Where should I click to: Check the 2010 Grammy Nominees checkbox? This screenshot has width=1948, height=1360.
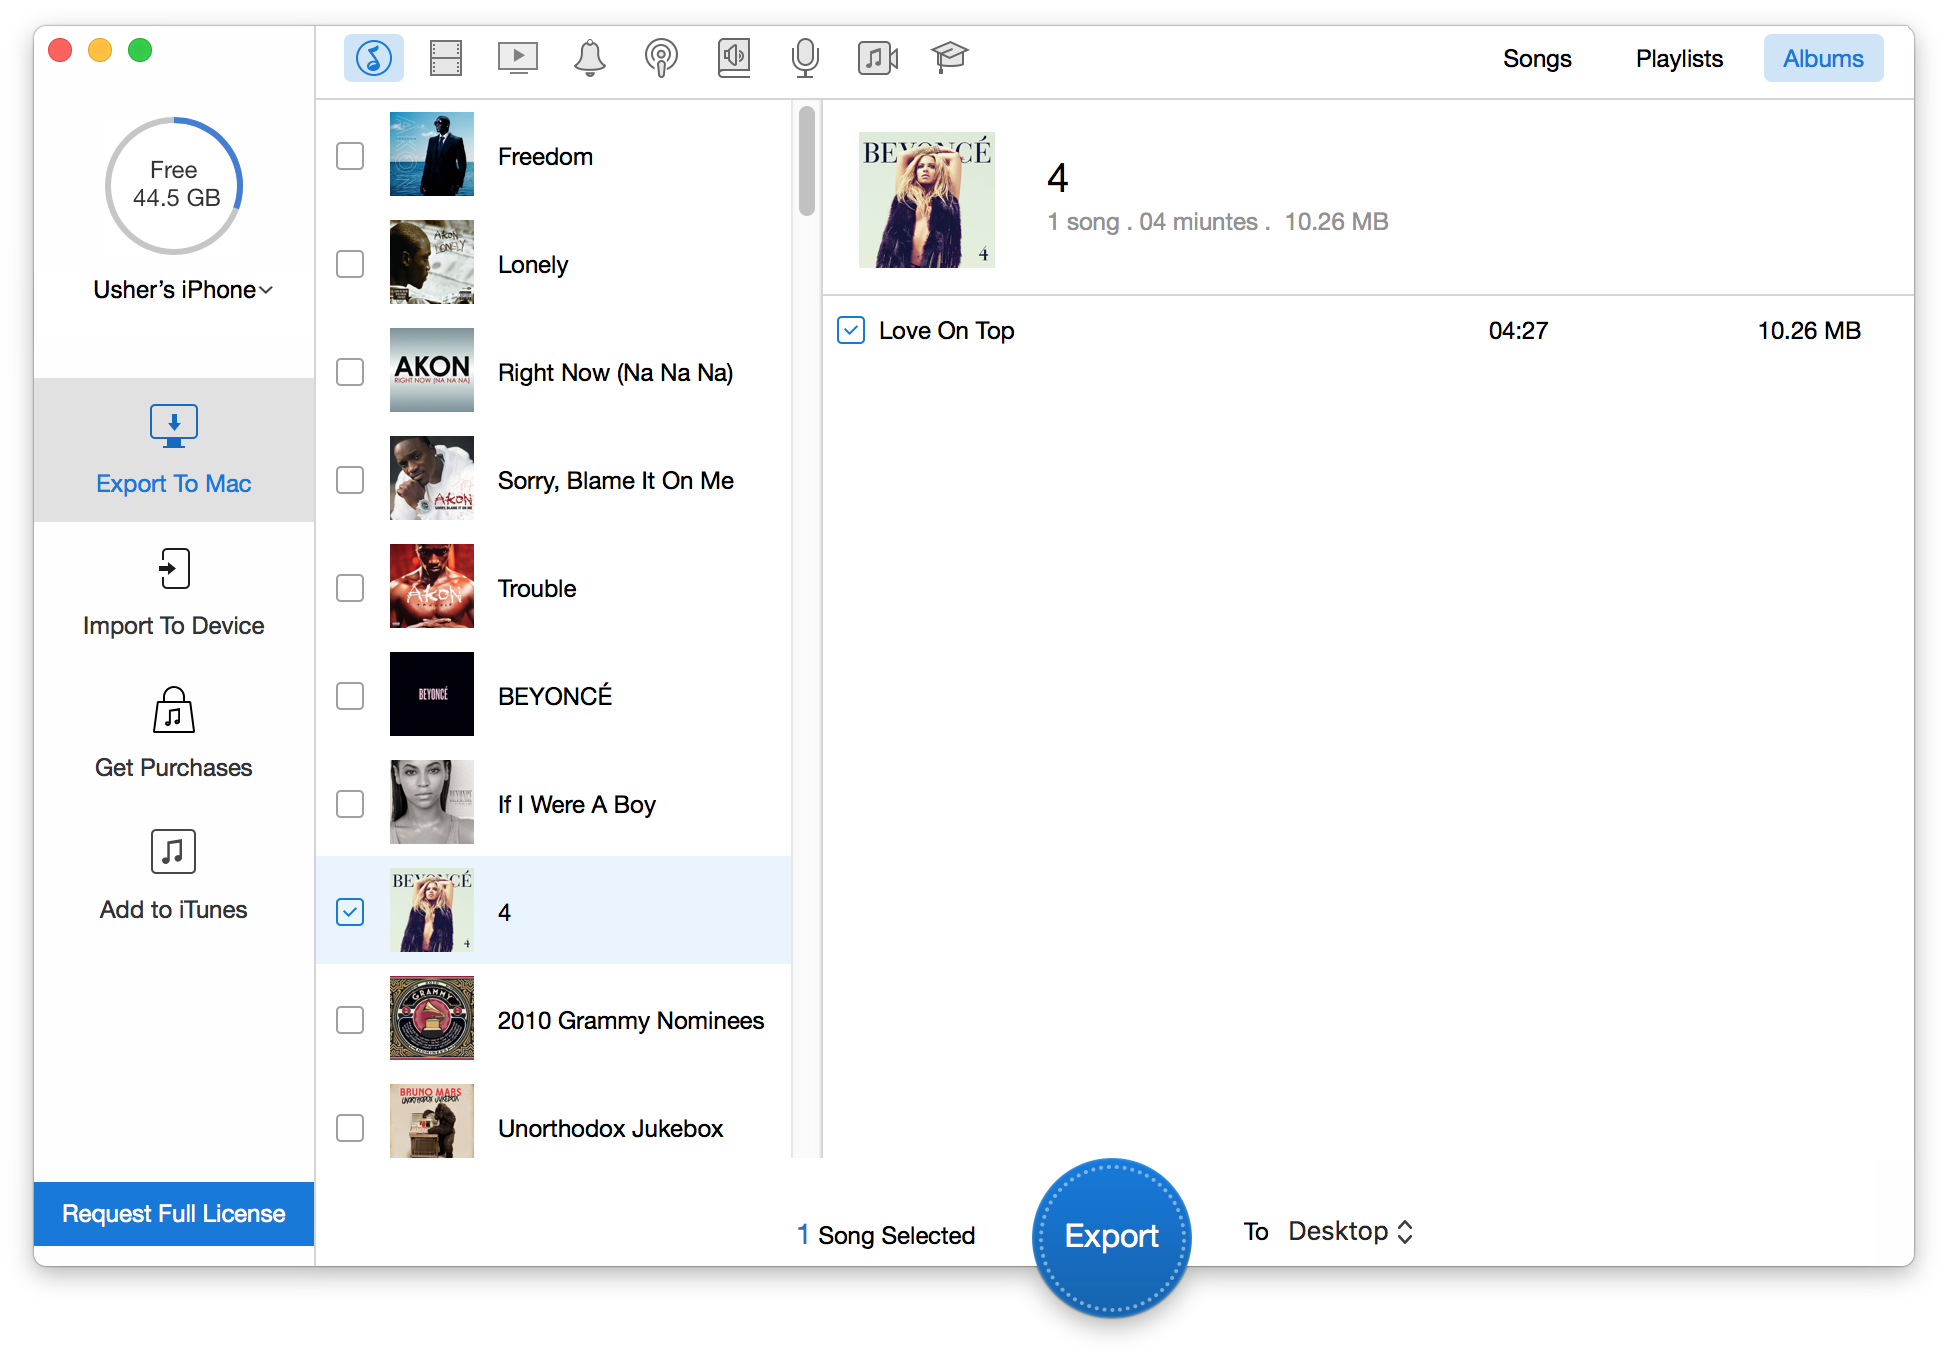[350, 1020]
